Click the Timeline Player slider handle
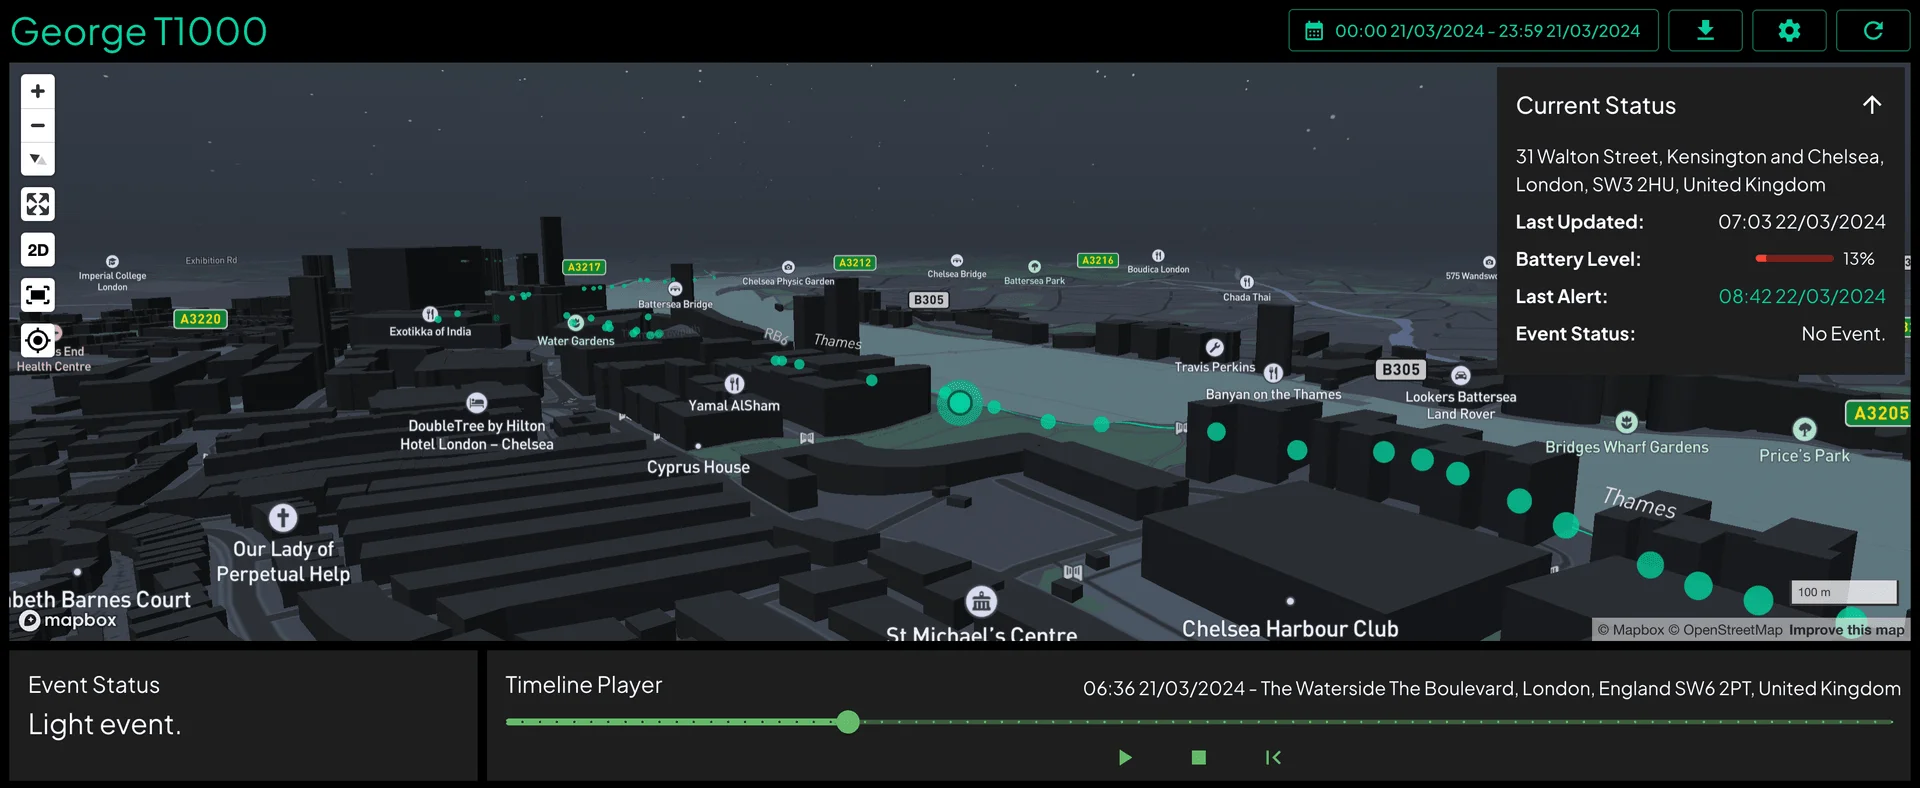This screenshot has height=788, width=1920. [848, 722]
